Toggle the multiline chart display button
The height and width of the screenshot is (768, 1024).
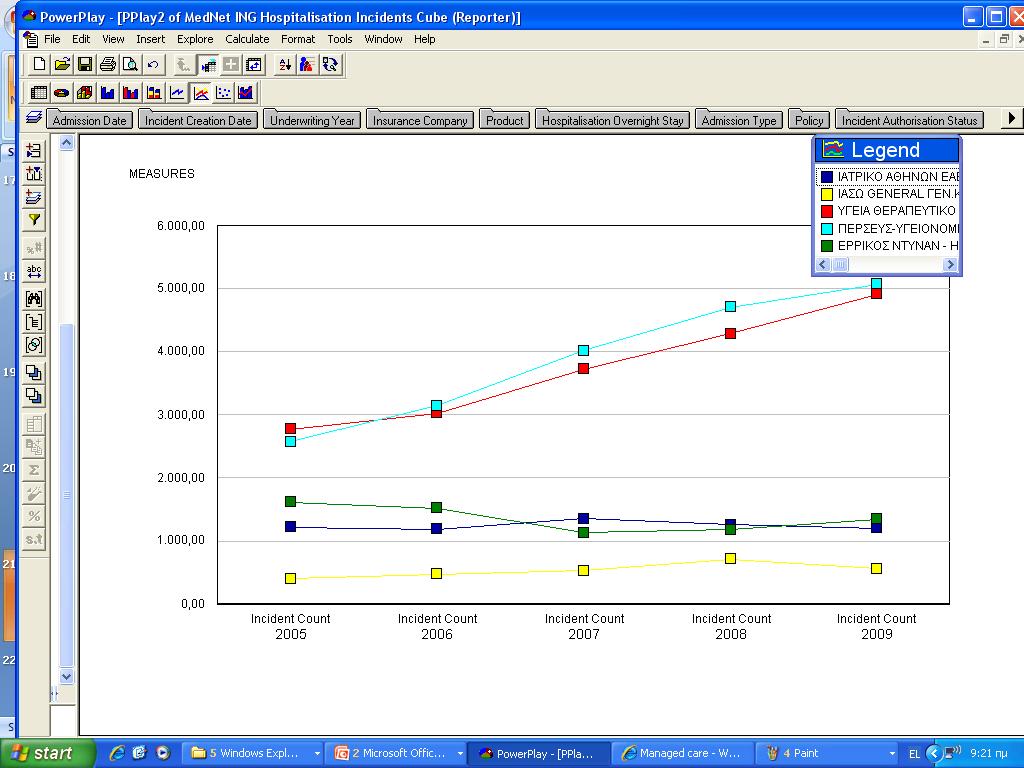pyautogui.click(x=200, y=93)
